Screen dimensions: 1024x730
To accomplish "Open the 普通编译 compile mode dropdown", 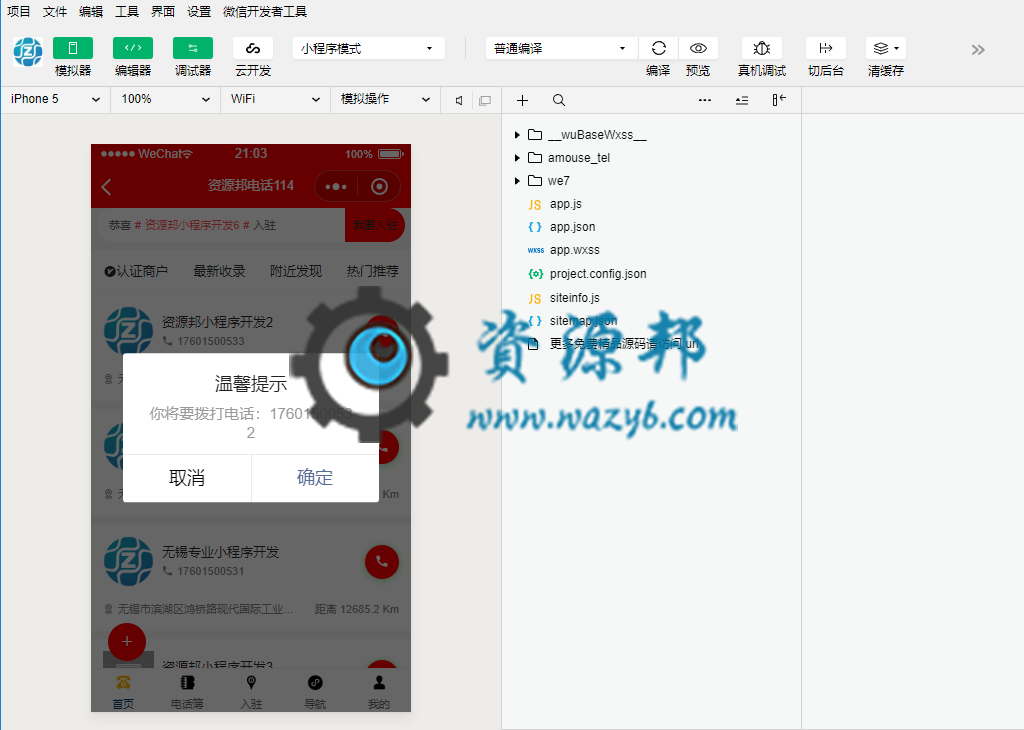I will click(562, 48).
